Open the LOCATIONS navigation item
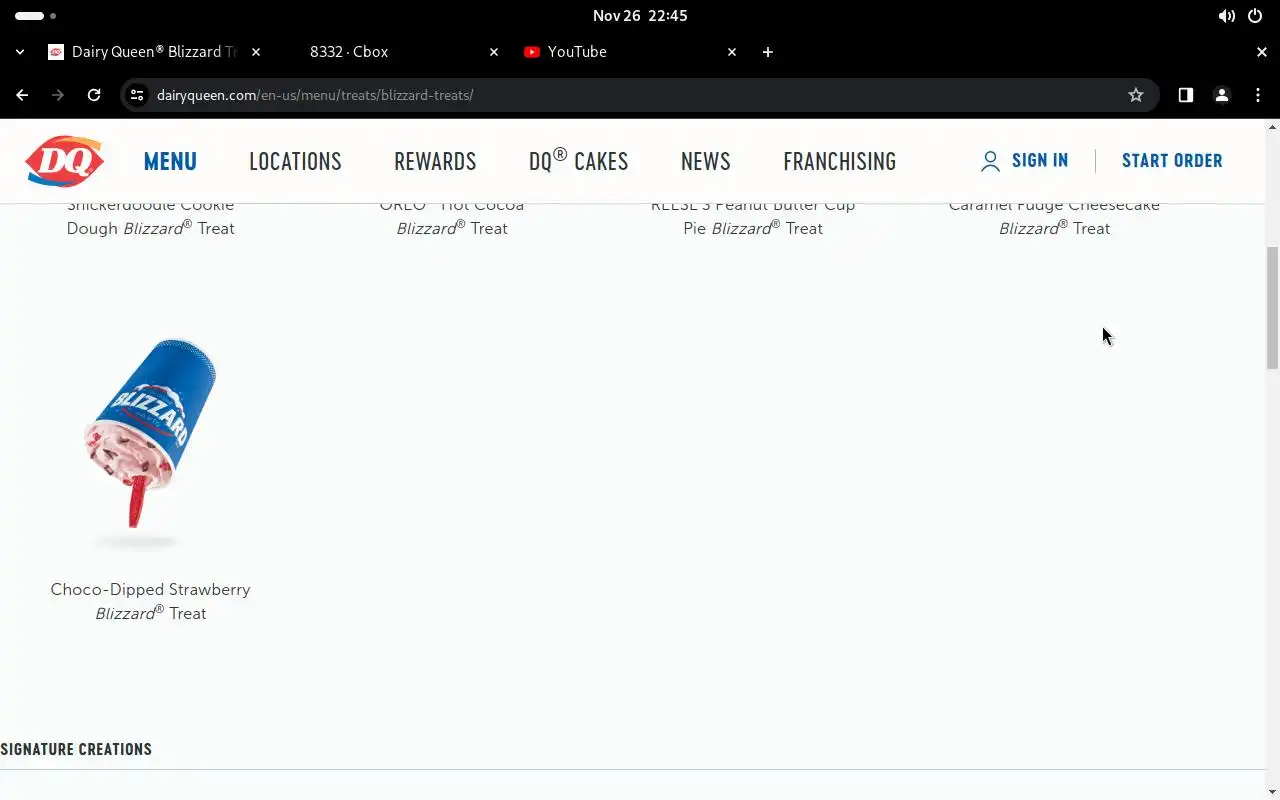1280x800 pixels. [x=295, y=161]
